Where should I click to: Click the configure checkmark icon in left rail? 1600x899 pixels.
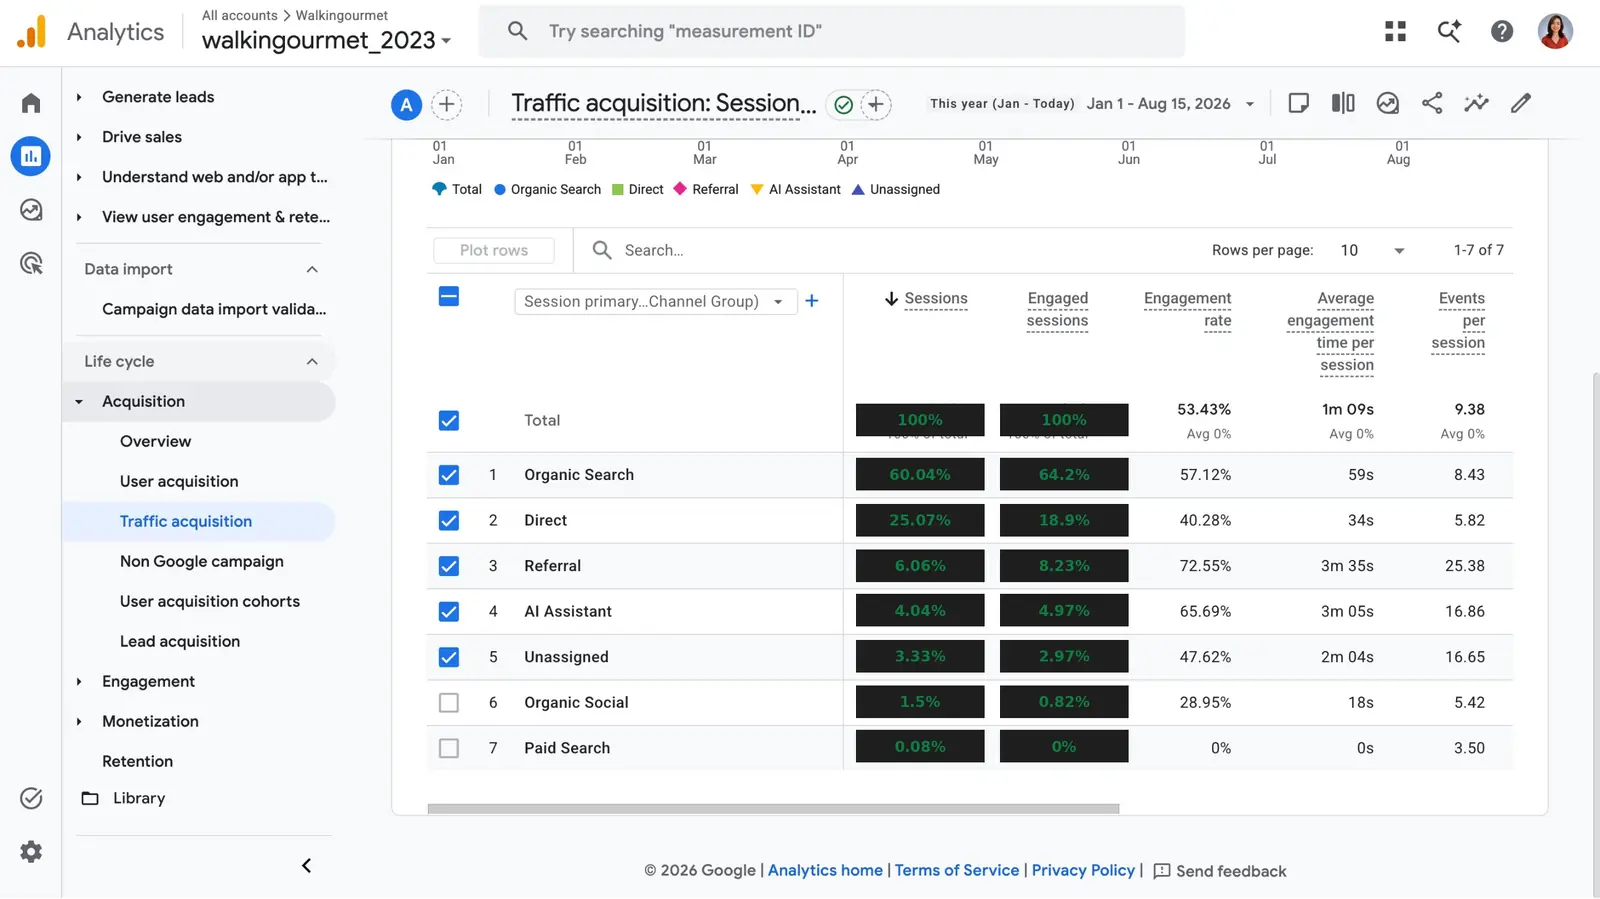tap(31, 798)
